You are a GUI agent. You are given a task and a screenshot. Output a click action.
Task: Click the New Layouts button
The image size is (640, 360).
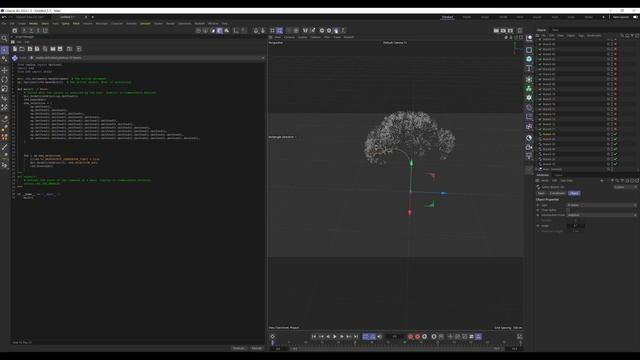(x=621, y=17)
